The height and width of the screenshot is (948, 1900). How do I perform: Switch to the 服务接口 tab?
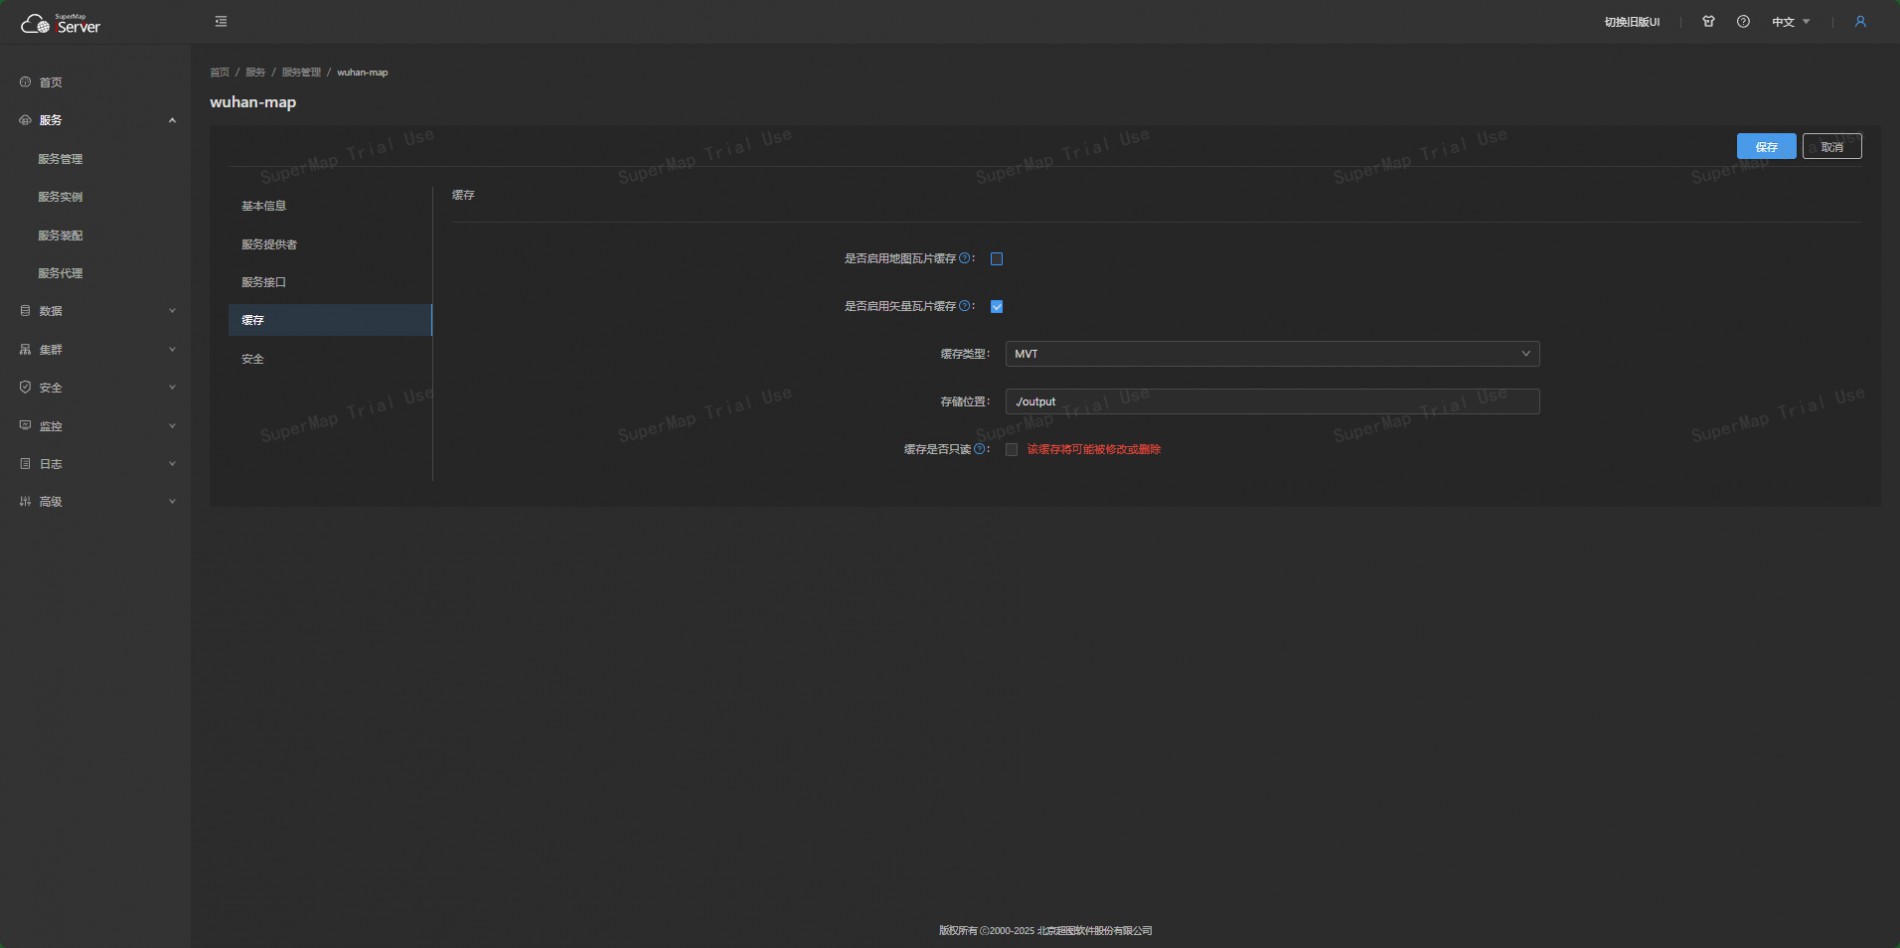pyautogui.click(x=330, y=282)
